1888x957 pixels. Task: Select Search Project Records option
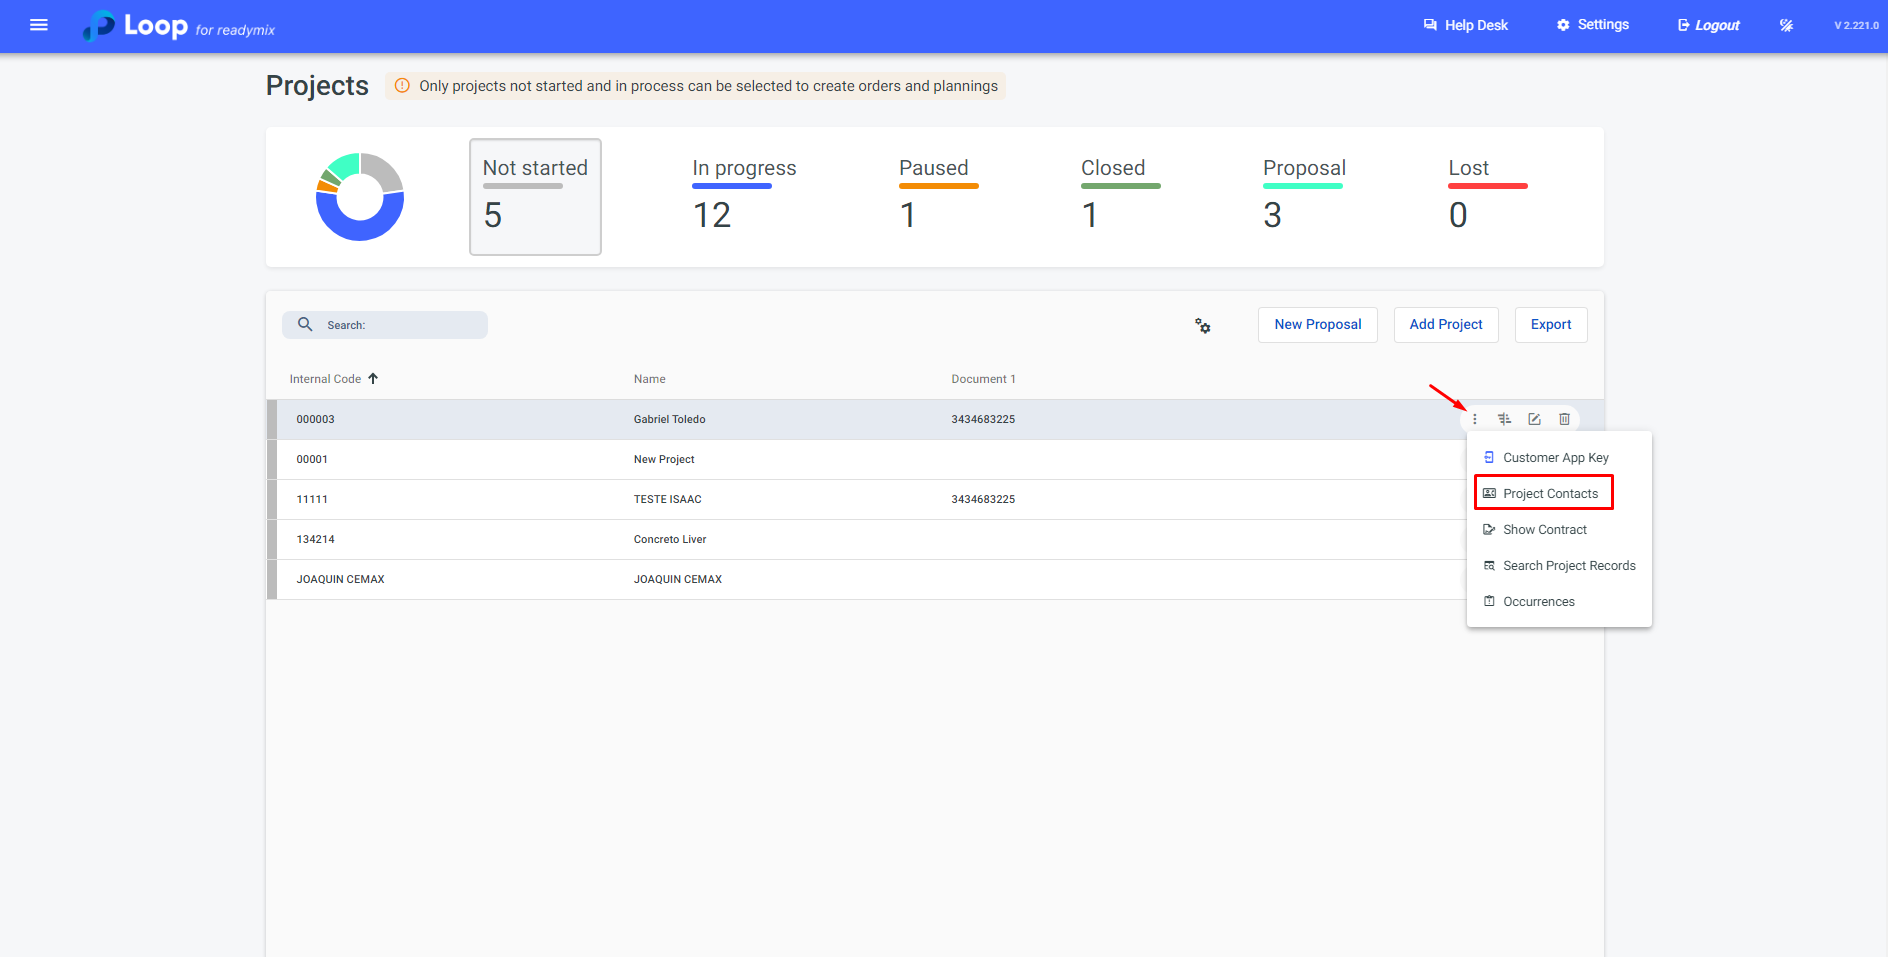click(x=1568, y=566)
